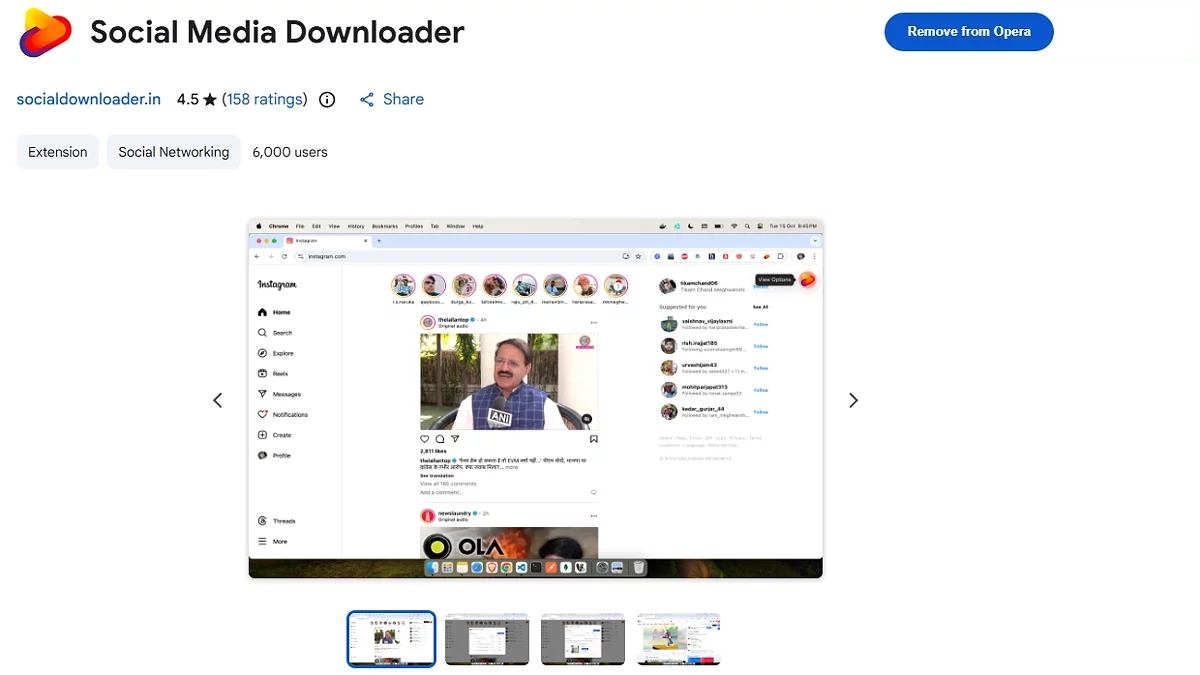Image resolution: width=1200 pixels, height=675 pixels.
Task: Open the 158 ratings link
Action: coord(265,99)
